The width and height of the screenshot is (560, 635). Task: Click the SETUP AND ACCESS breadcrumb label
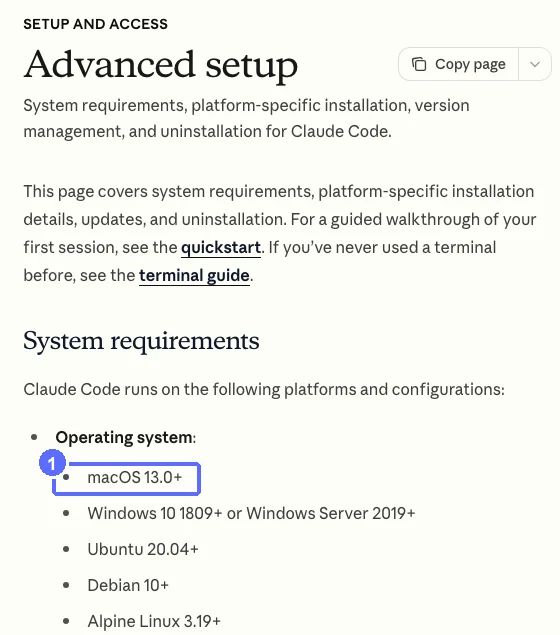[96, 24]
